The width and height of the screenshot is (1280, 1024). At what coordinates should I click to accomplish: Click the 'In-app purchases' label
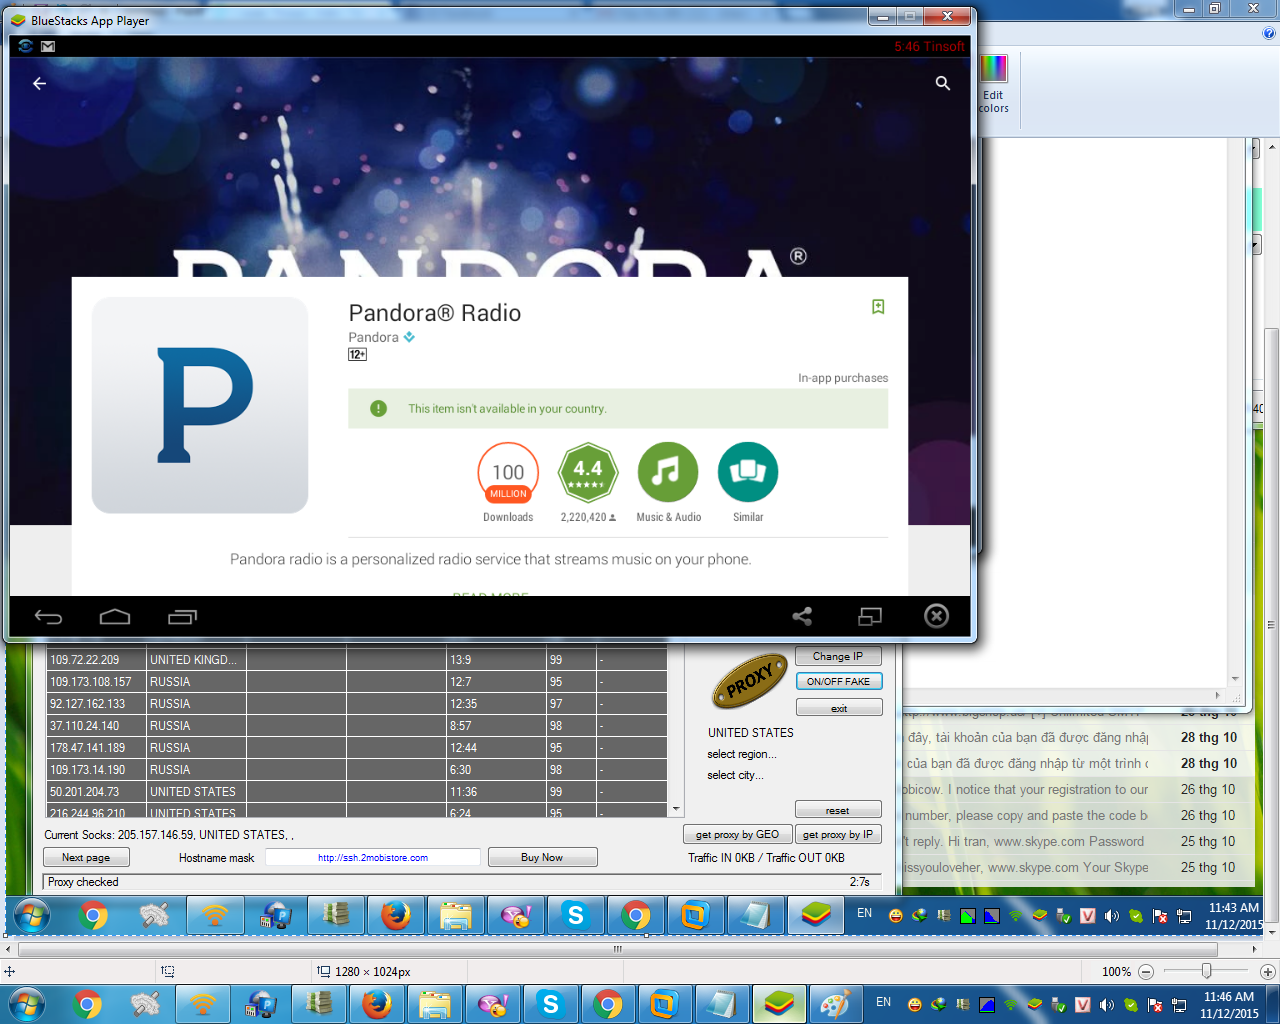pos(843,378)
